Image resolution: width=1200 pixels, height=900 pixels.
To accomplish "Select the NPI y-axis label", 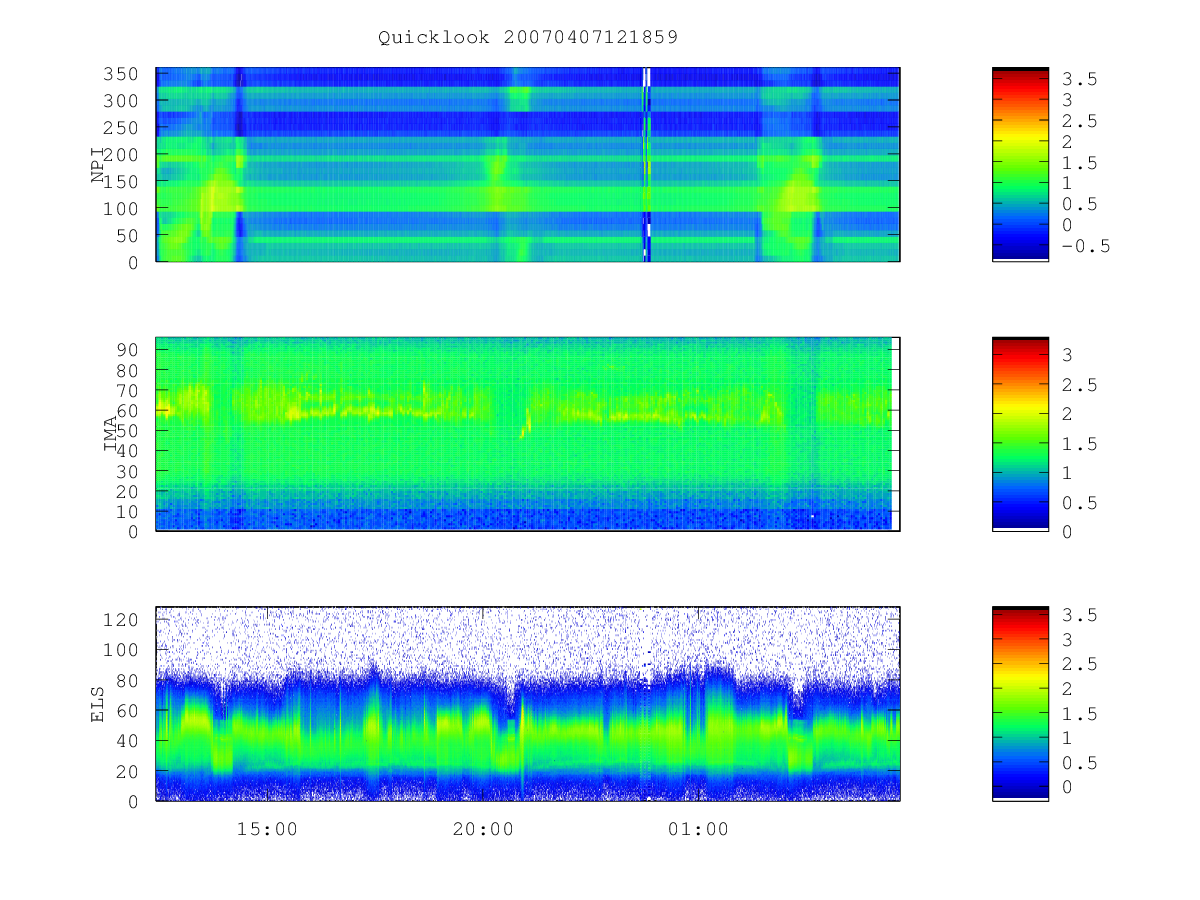I will (98, 165).
